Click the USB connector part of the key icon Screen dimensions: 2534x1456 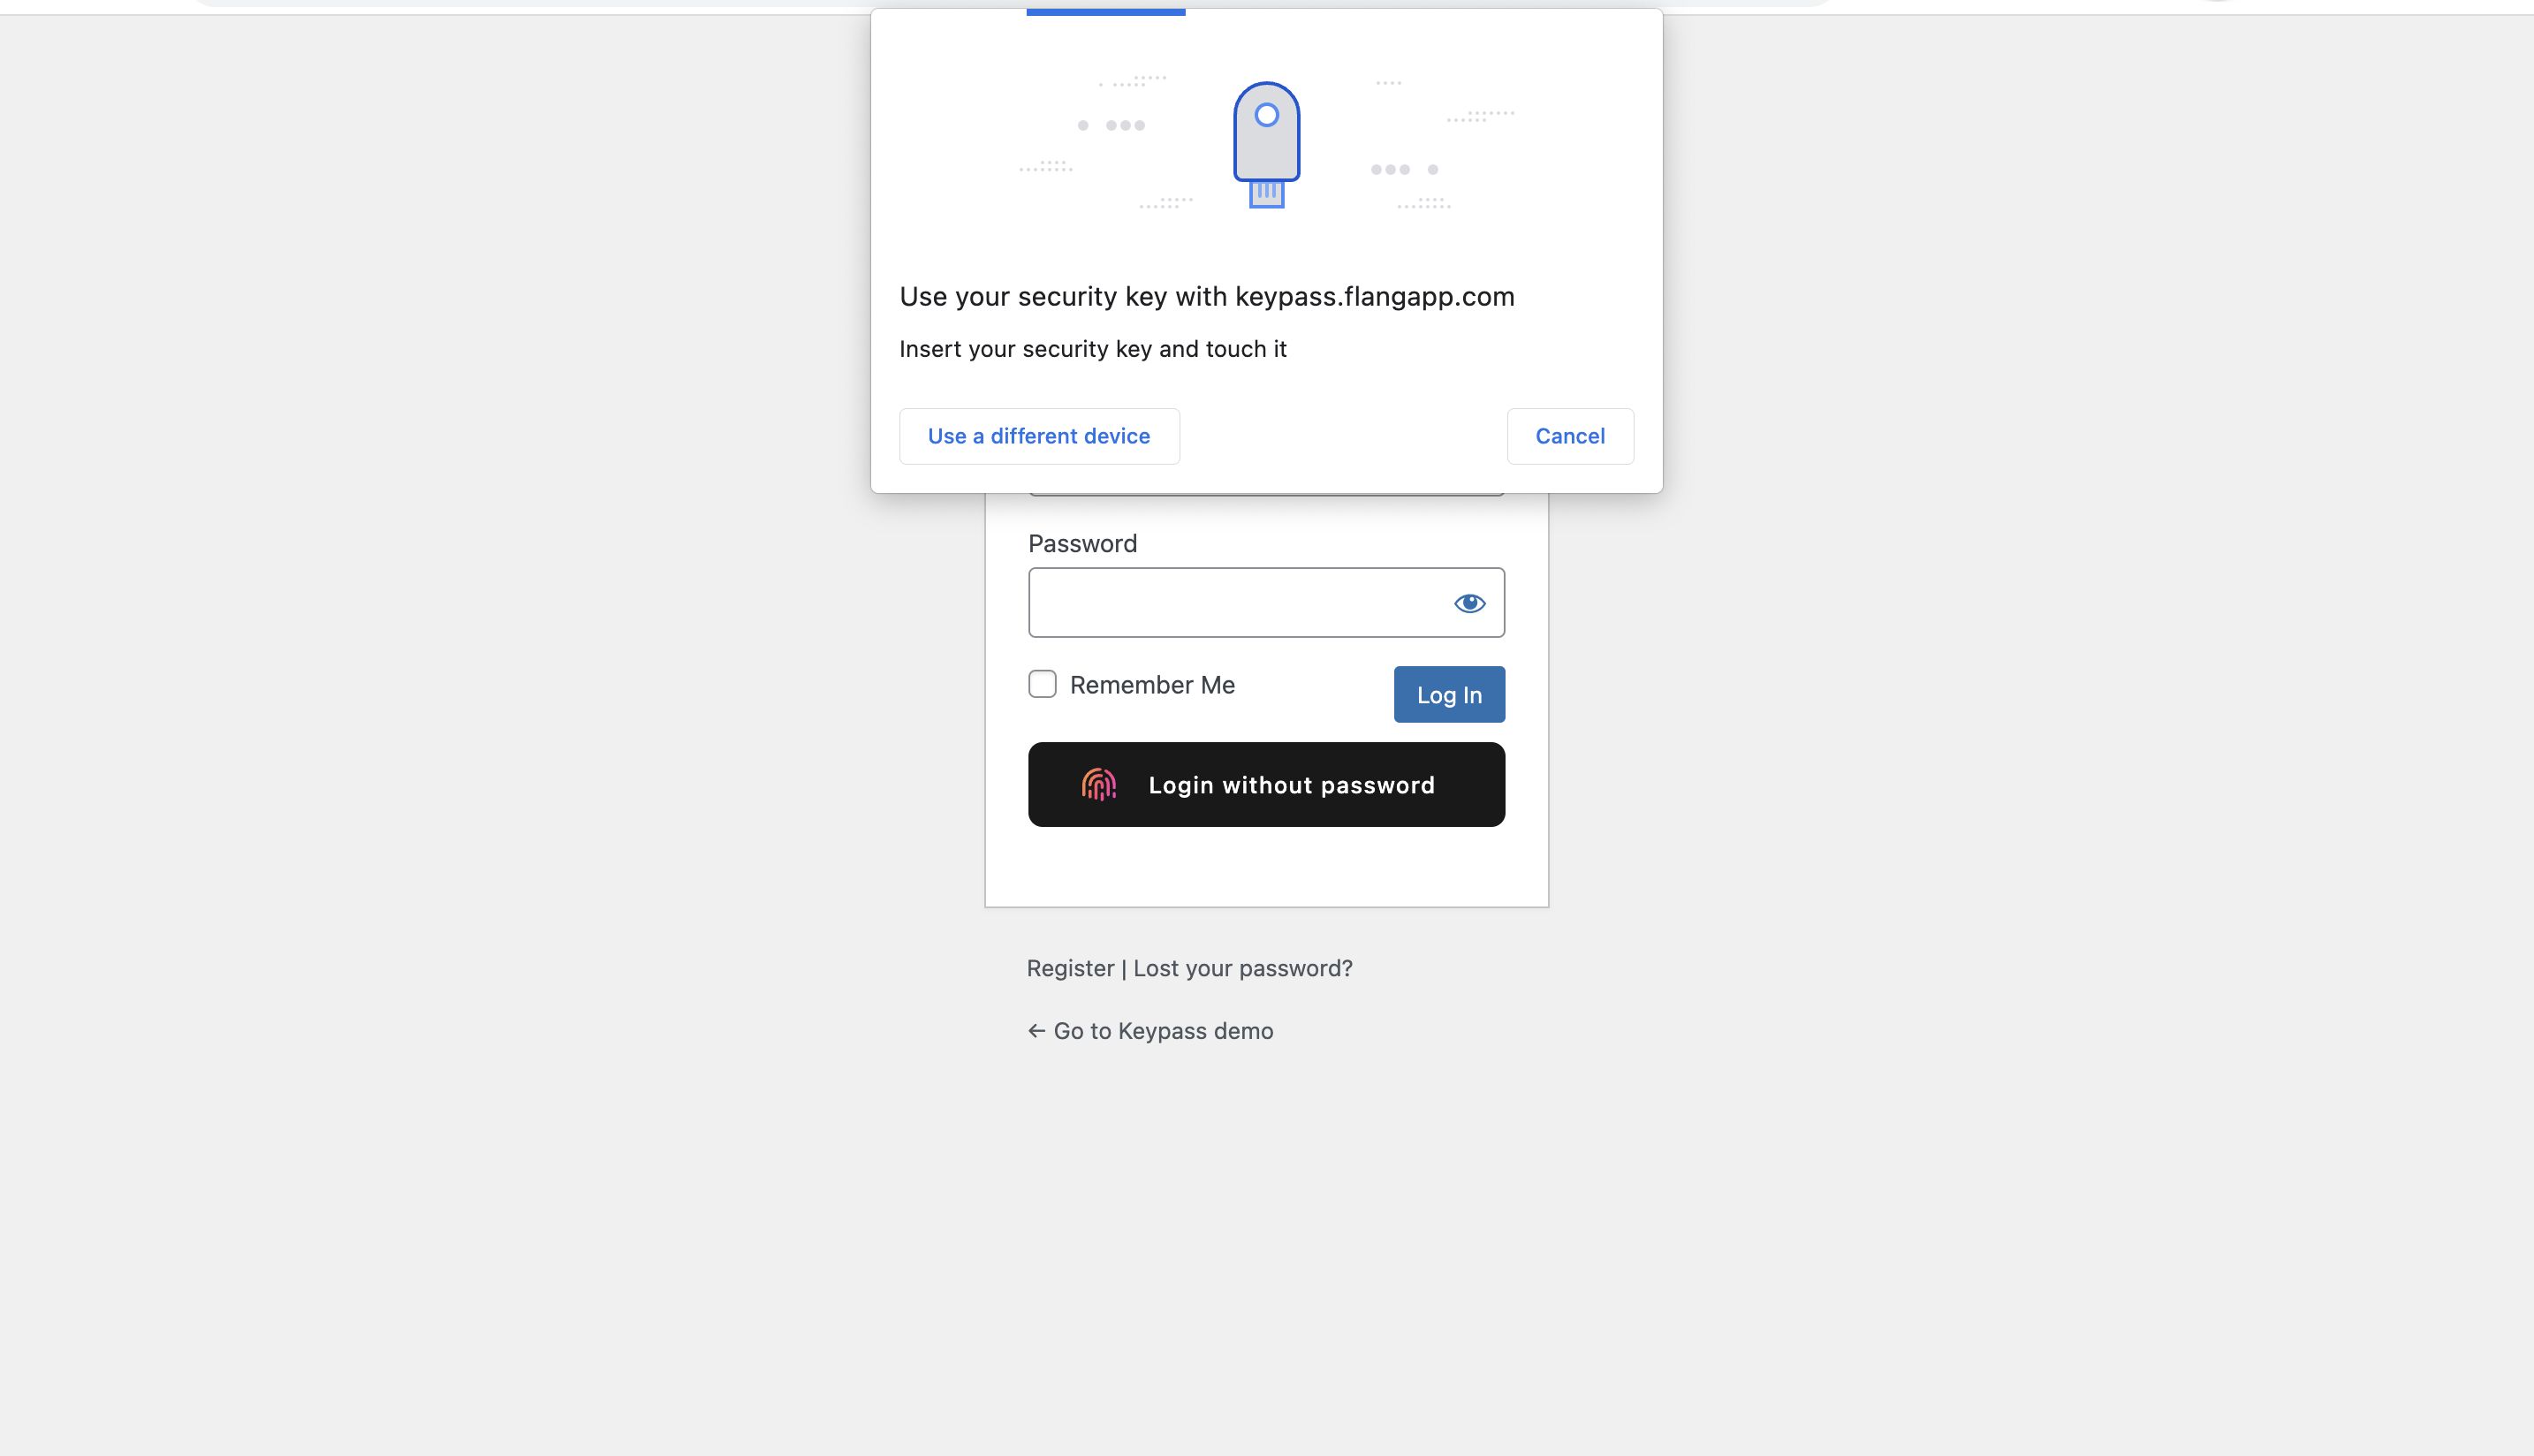pyautogui.click(x=1267, y=194)
